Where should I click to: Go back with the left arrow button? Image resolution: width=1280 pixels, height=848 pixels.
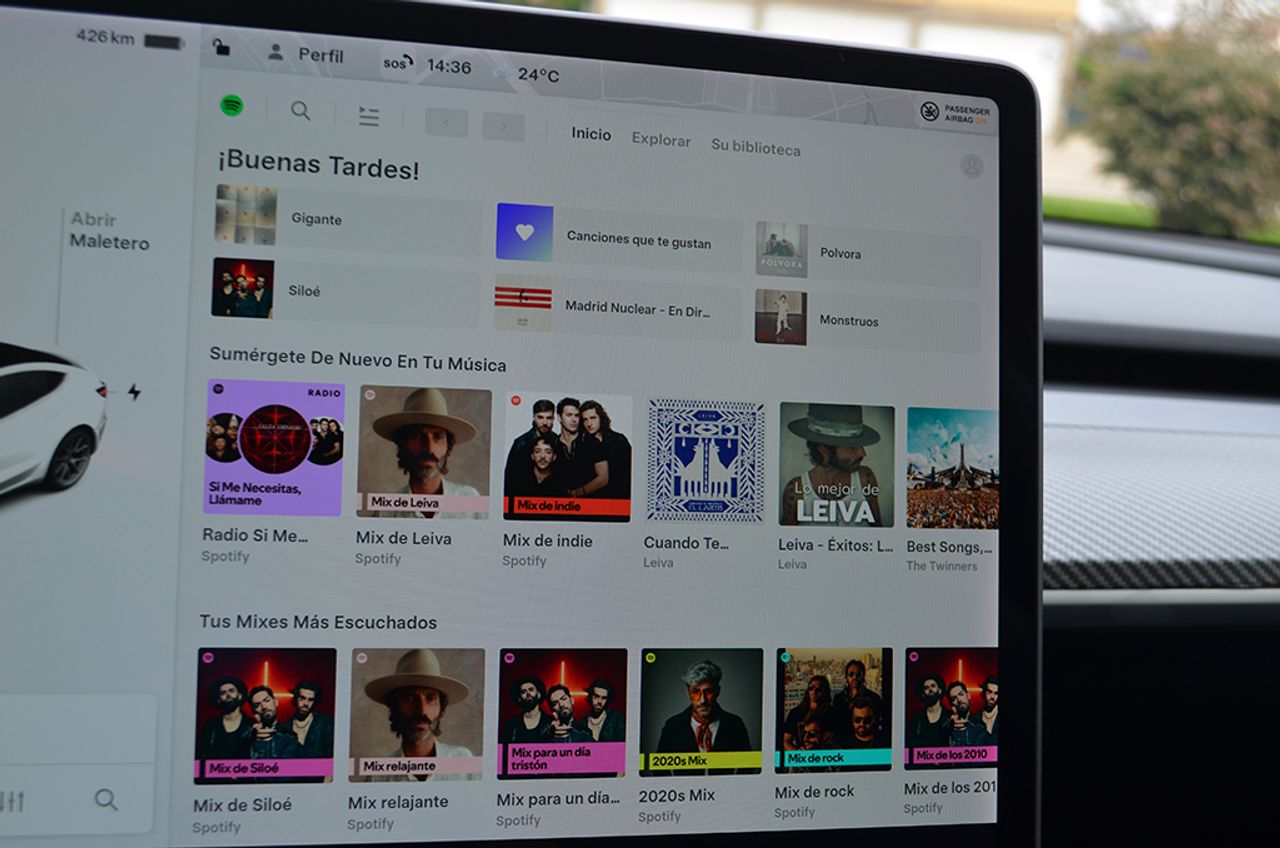[446, 122]
